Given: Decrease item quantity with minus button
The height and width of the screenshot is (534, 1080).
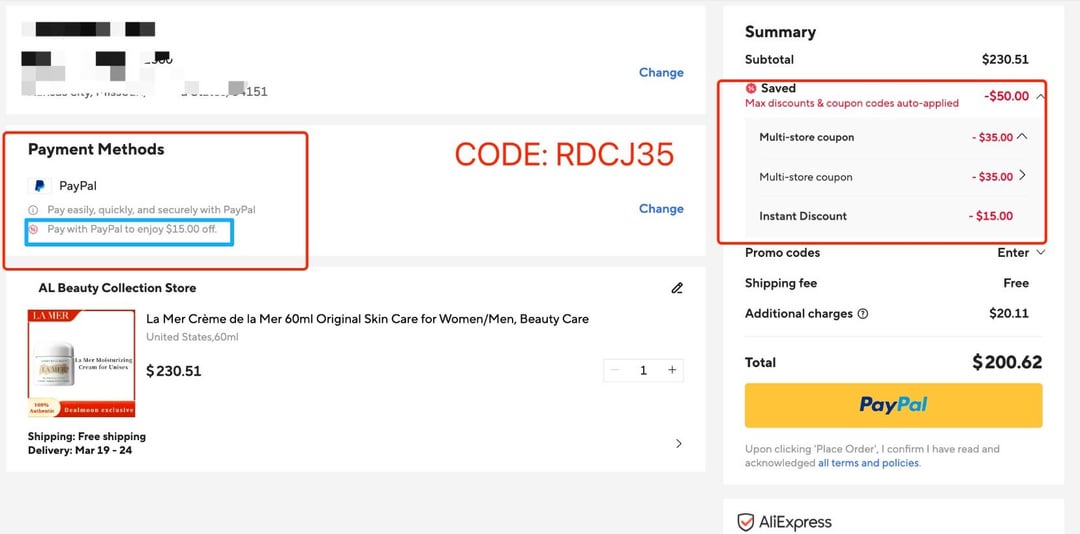Looking at the screenshot, I should coord(615,370).
